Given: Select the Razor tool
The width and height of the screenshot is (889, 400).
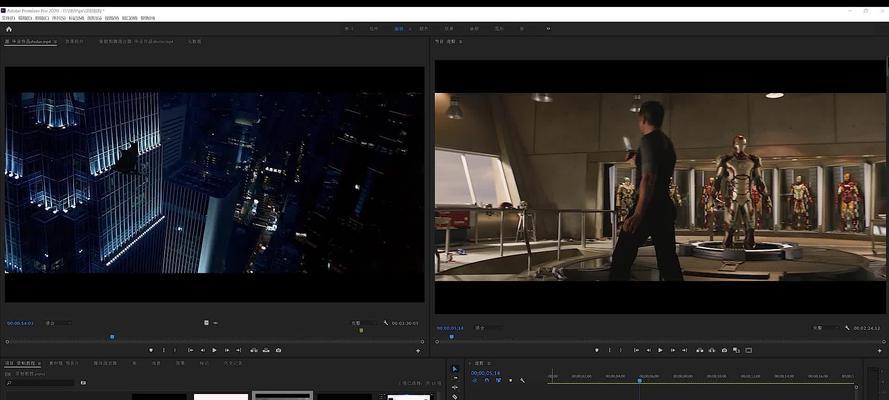Looking at the screenshot, I should tap(455, 397).
